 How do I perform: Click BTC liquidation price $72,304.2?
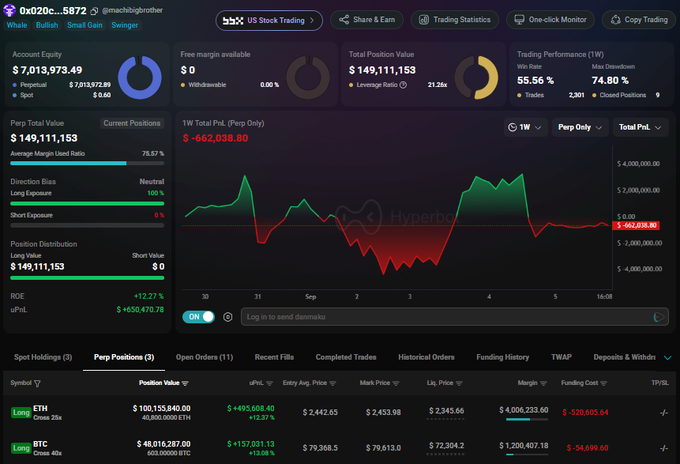point(446,446)
